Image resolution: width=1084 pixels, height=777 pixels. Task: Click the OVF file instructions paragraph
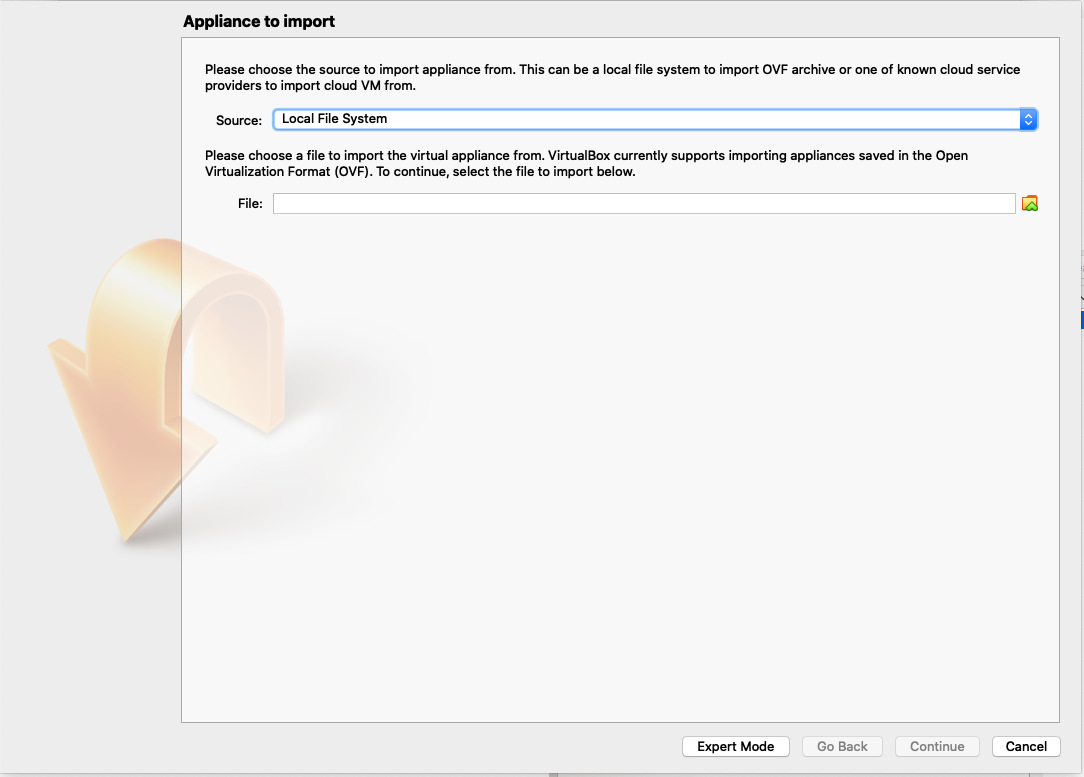point(586,163)
